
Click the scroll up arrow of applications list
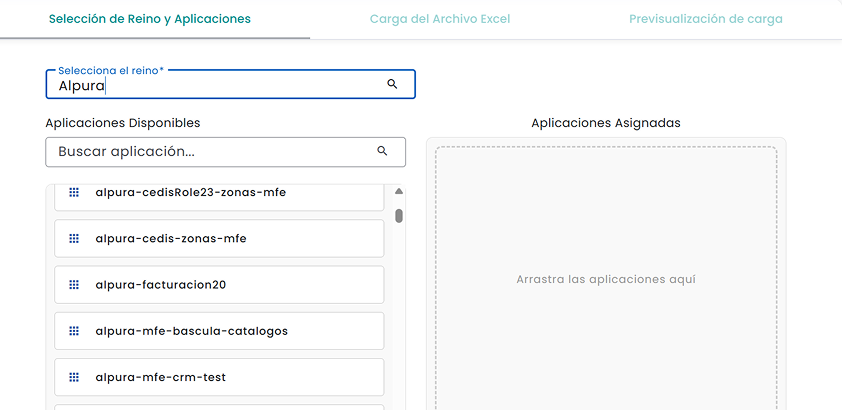point(399,192)
